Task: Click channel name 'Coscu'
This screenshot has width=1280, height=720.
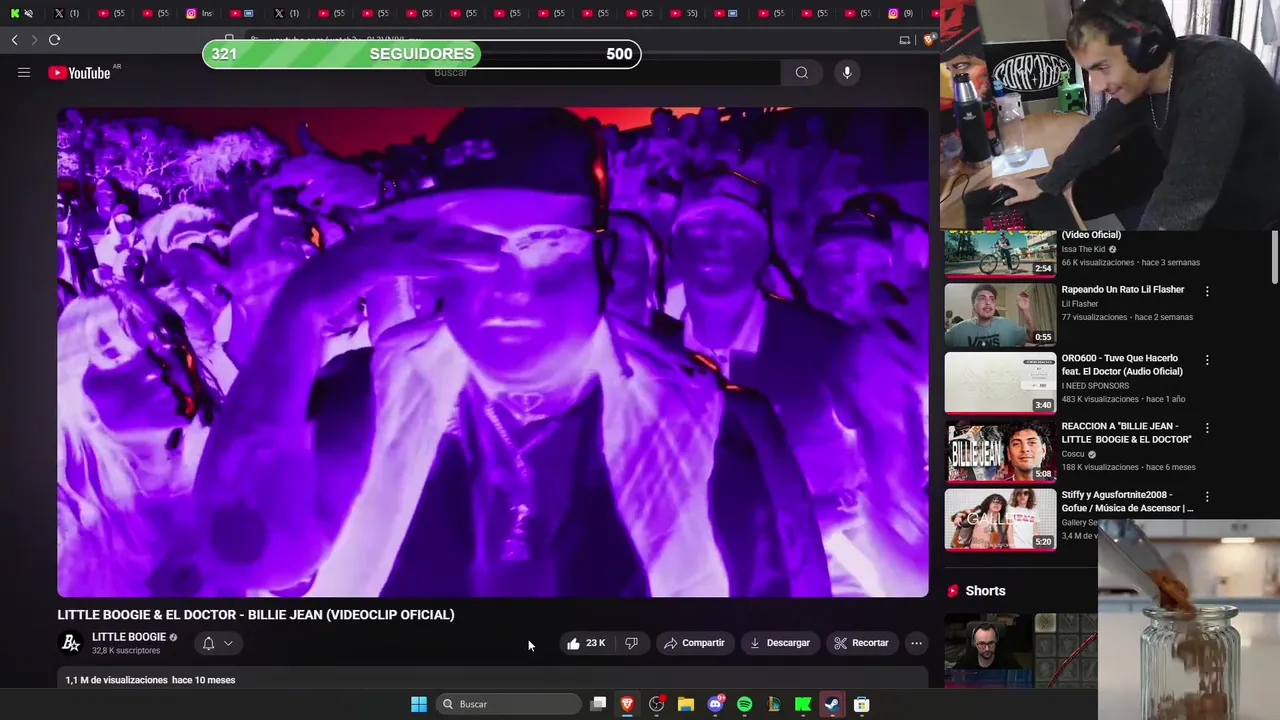Action: pyautogui.click(x=1074, y=454)
